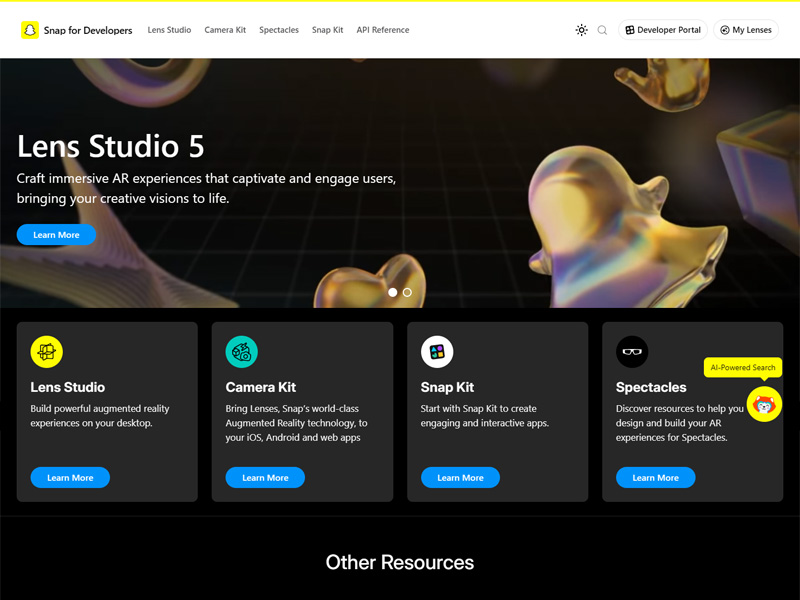This screenshot has height=600, width=800.
Task: Click the Spectacles glasses icon
Action: coord(631,351)
